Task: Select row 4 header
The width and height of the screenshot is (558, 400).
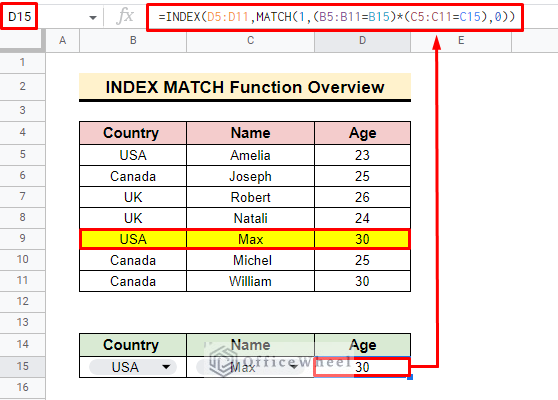Action: pyautogui.click(x=22, y=132)
